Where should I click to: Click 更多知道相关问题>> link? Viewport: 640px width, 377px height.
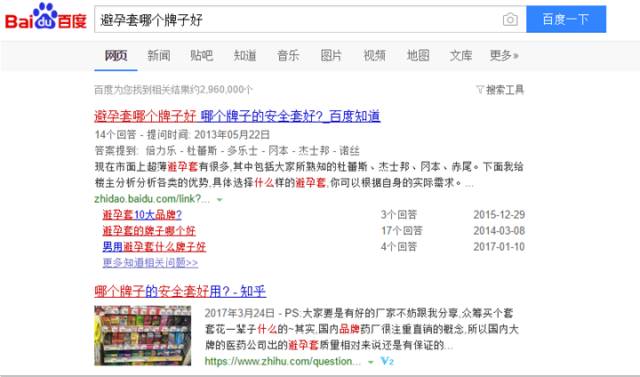(x=150, y=262)
